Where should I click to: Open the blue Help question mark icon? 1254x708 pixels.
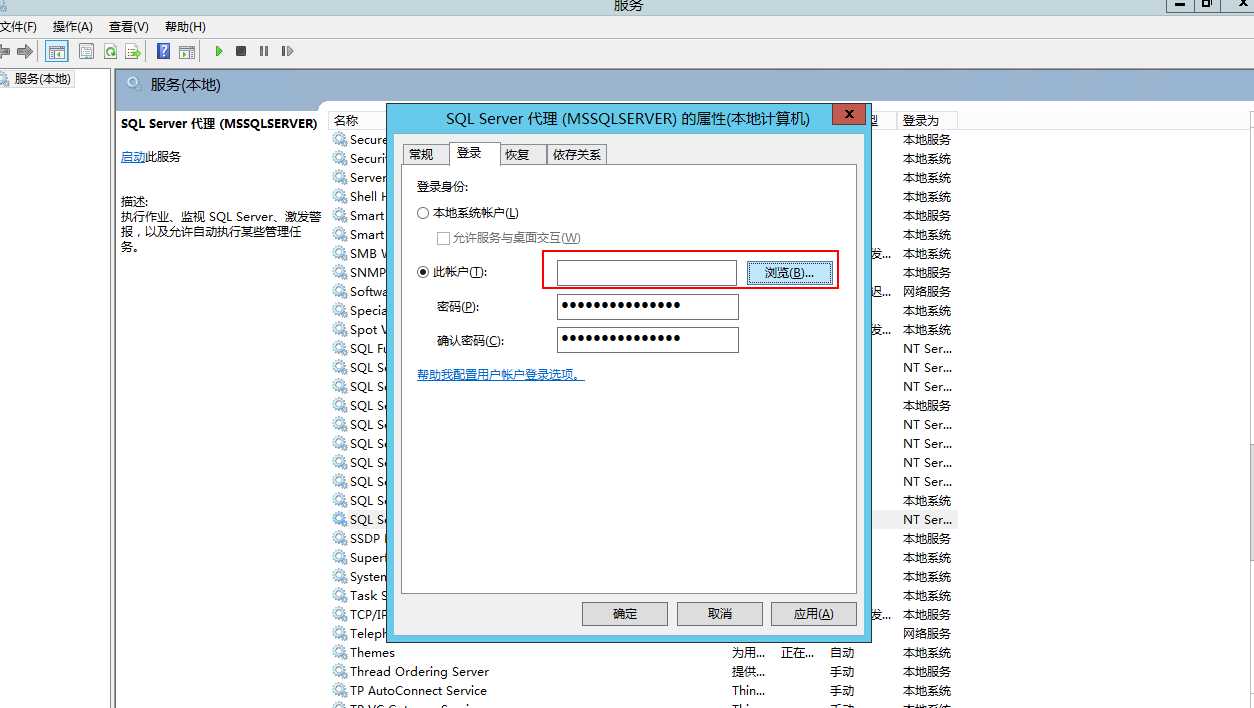163,51
